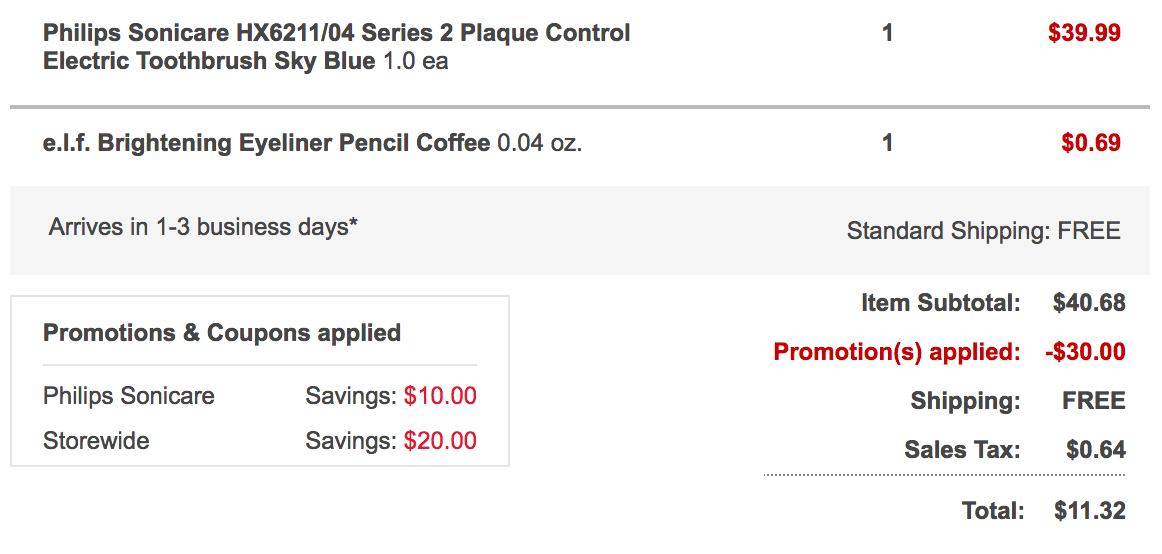Image resolution: width=1162 pixels, height=554 pixels.
Task: Click the toothbrush quantity value
Action: (887, 33)
